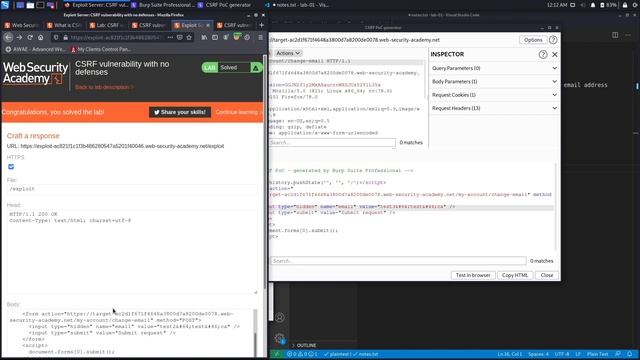Image resolution: width=640 pixels, height=360 pixels.
Task: Click Plain Text language mode in status bar
Action: click(598, 354)
